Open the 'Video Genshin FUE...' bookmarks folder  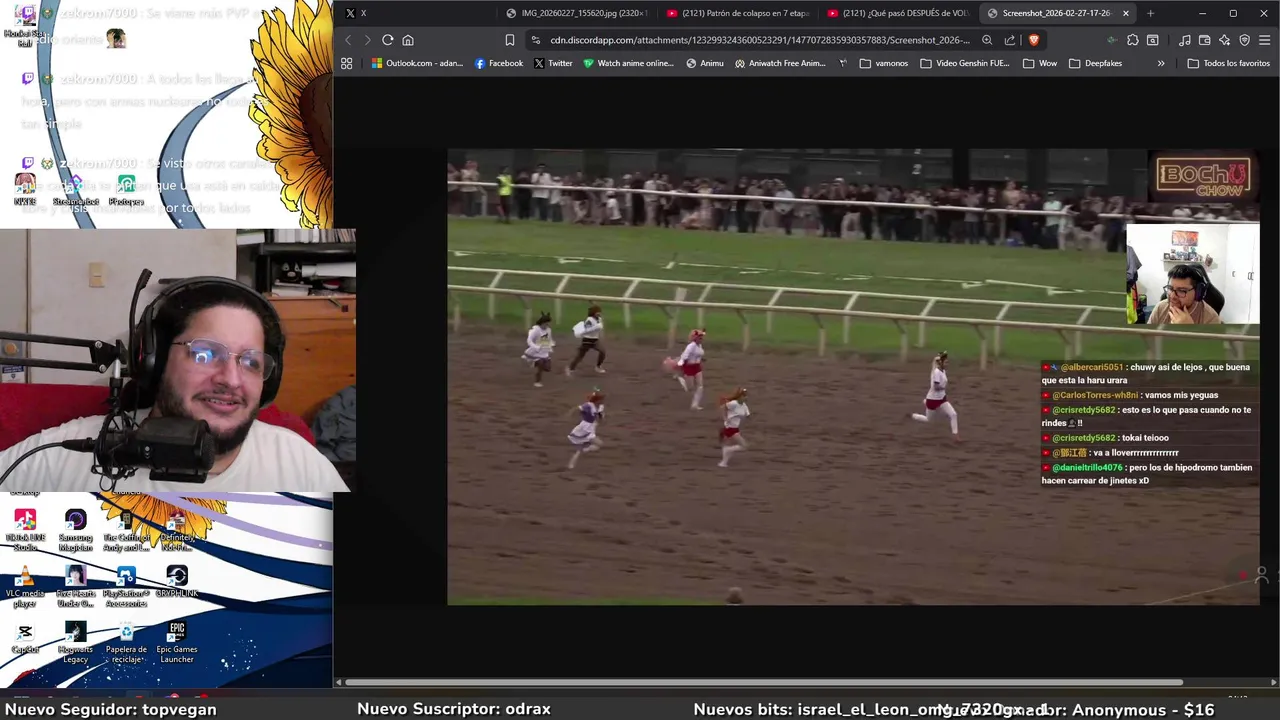pyautogui.click(x=964, y=63)
